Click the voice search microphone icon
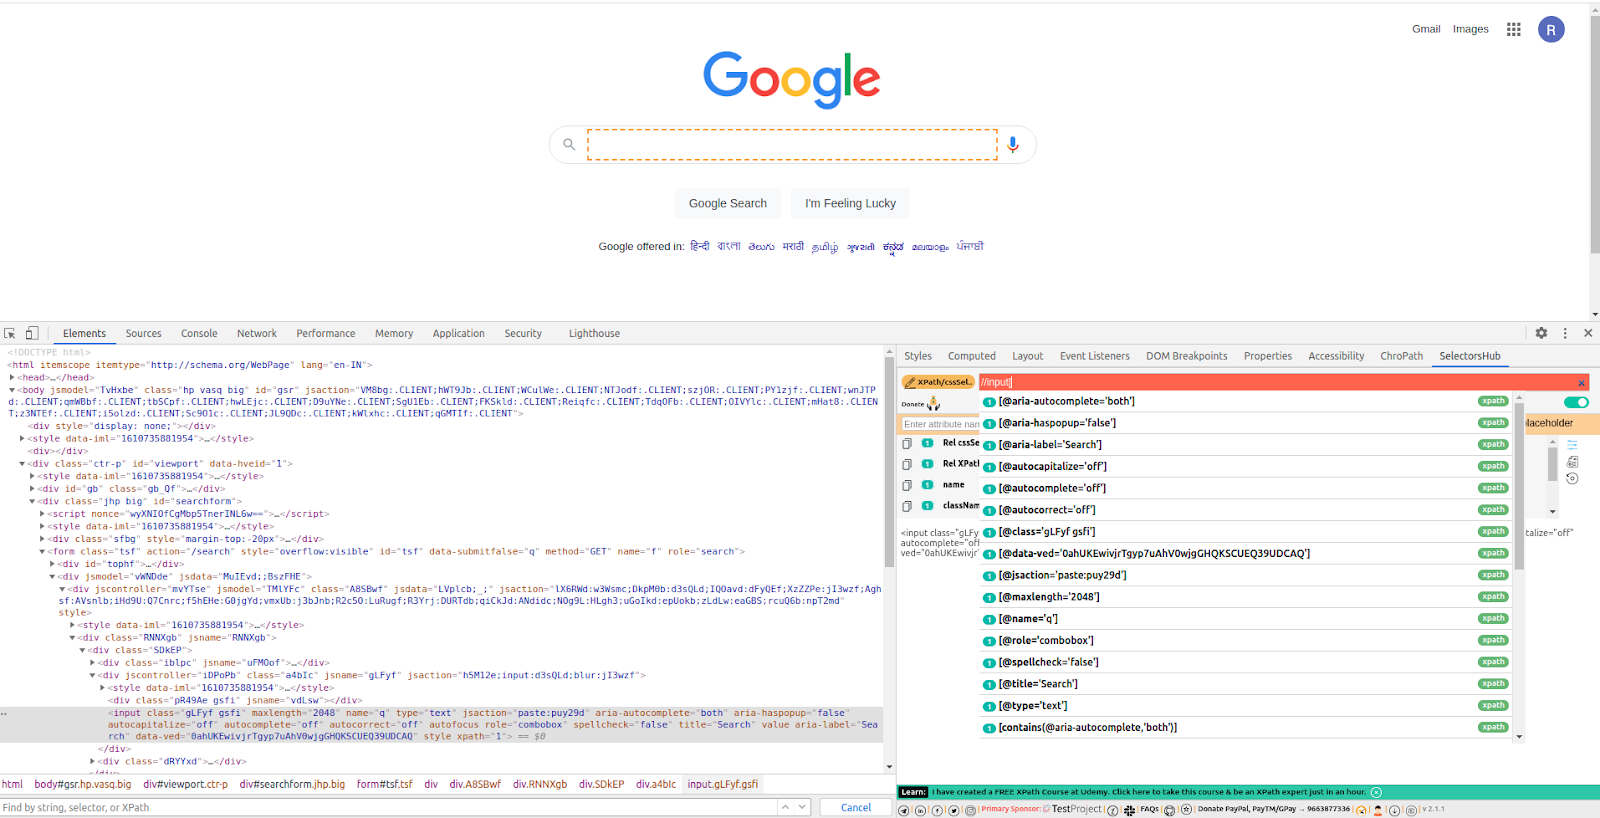This screenshot has height=818, width=1600. coord(1013,145)
